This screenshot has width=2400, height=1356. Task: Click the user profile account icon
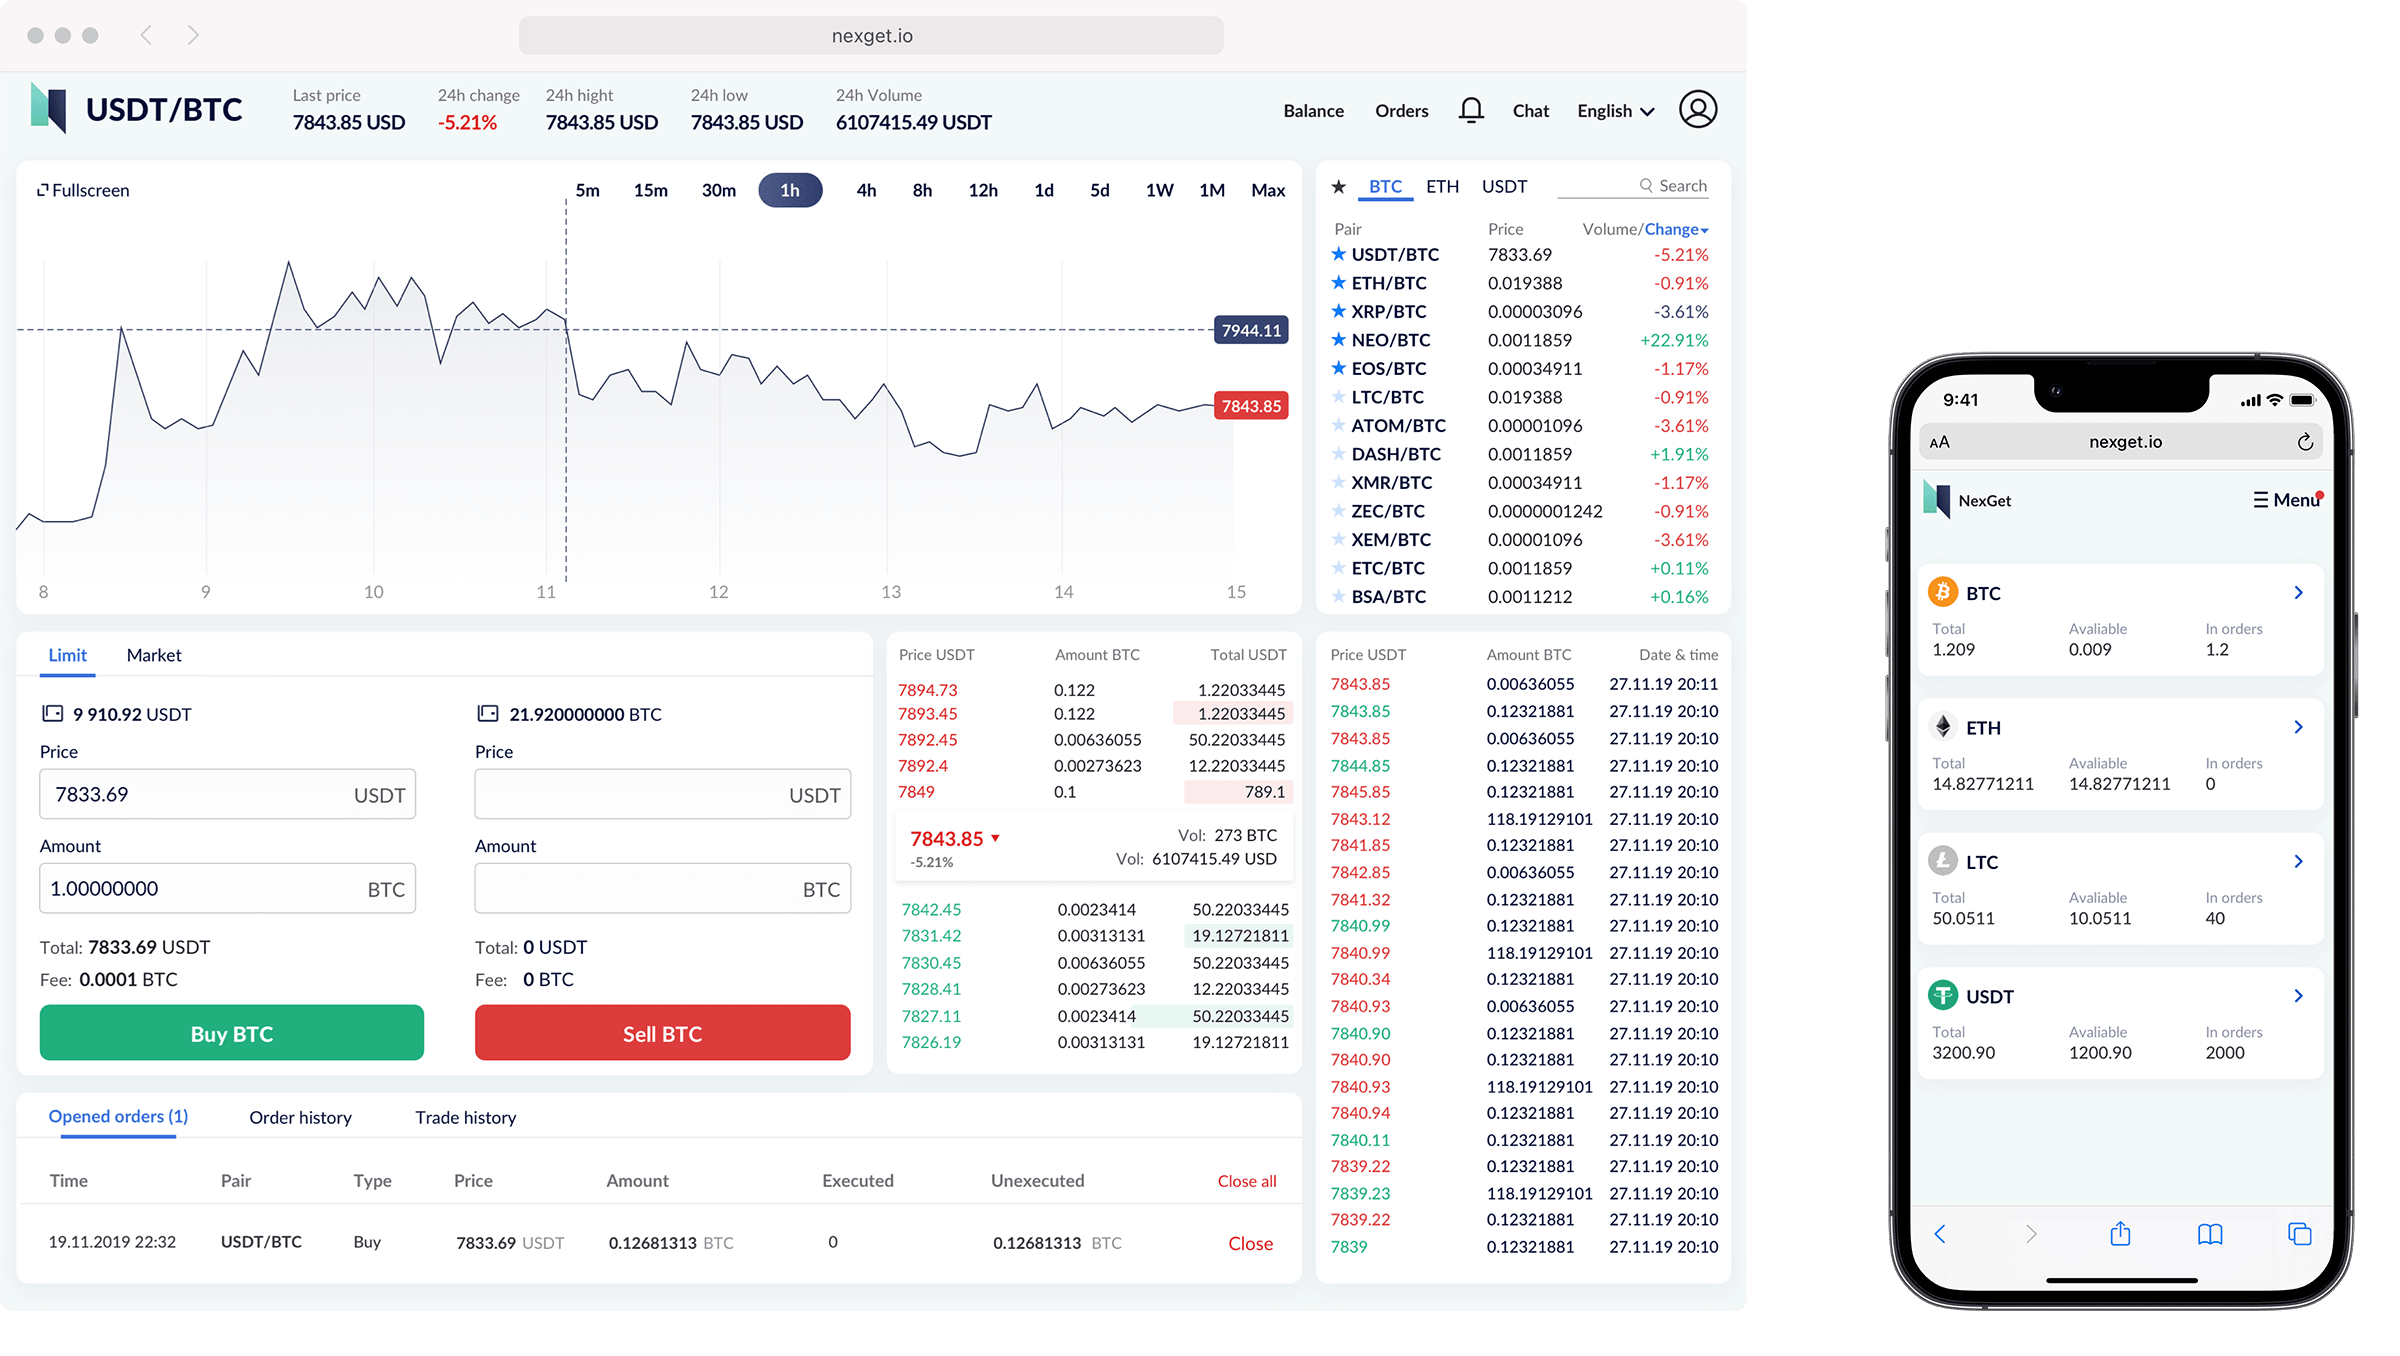(x=1698, y=110)
